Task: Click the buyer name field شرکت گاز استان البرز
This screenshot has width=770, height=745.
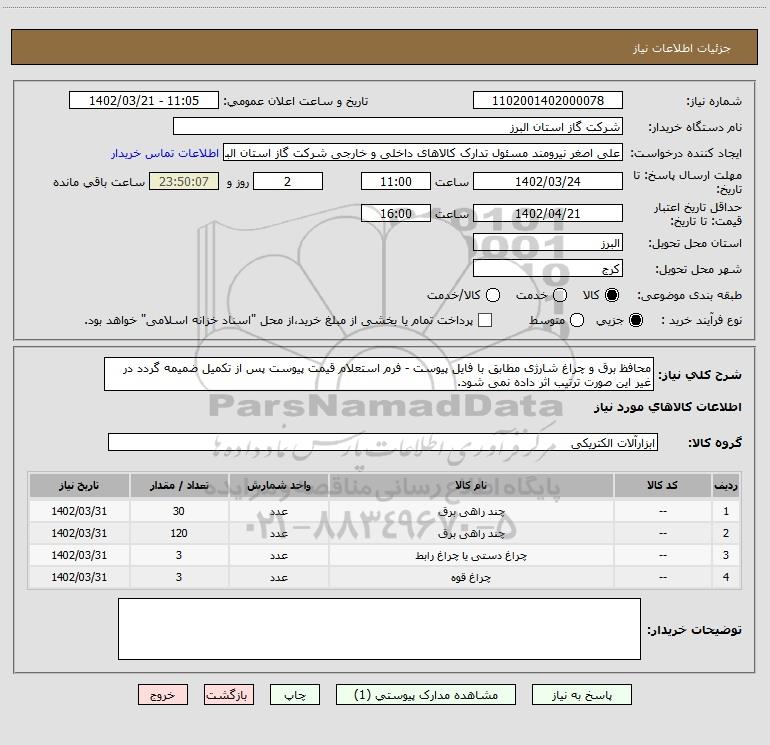Action: point(398,126)
